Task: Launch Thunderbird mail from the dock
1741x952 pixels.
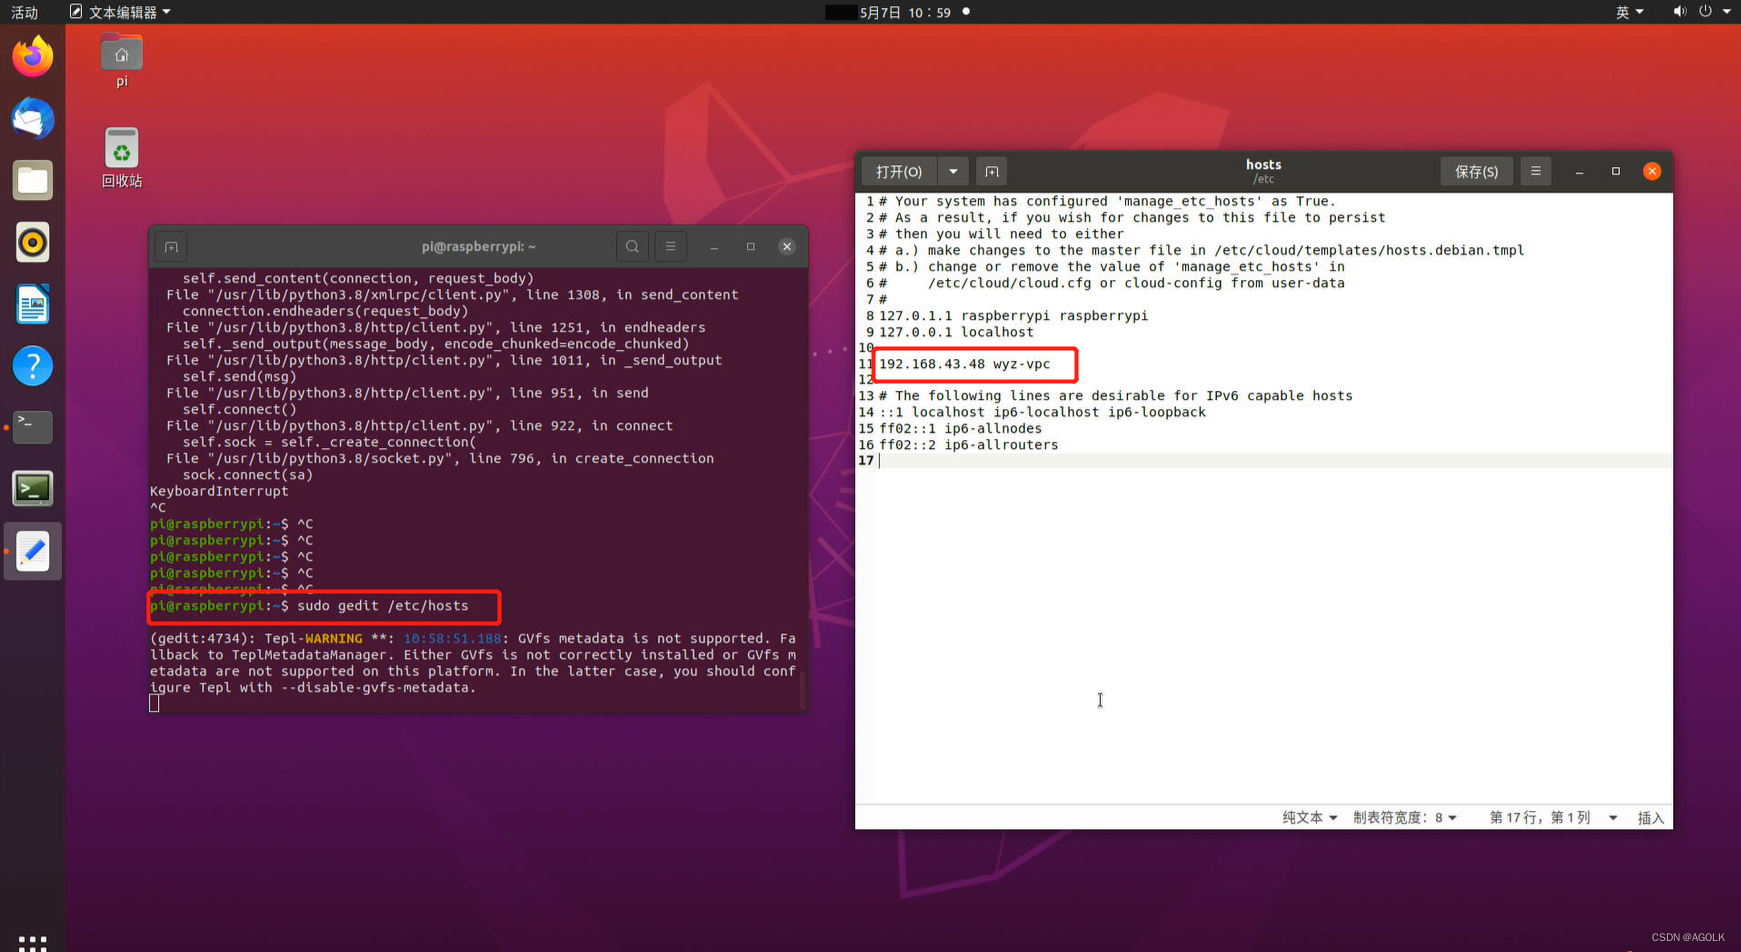Action: click(32, 118)
